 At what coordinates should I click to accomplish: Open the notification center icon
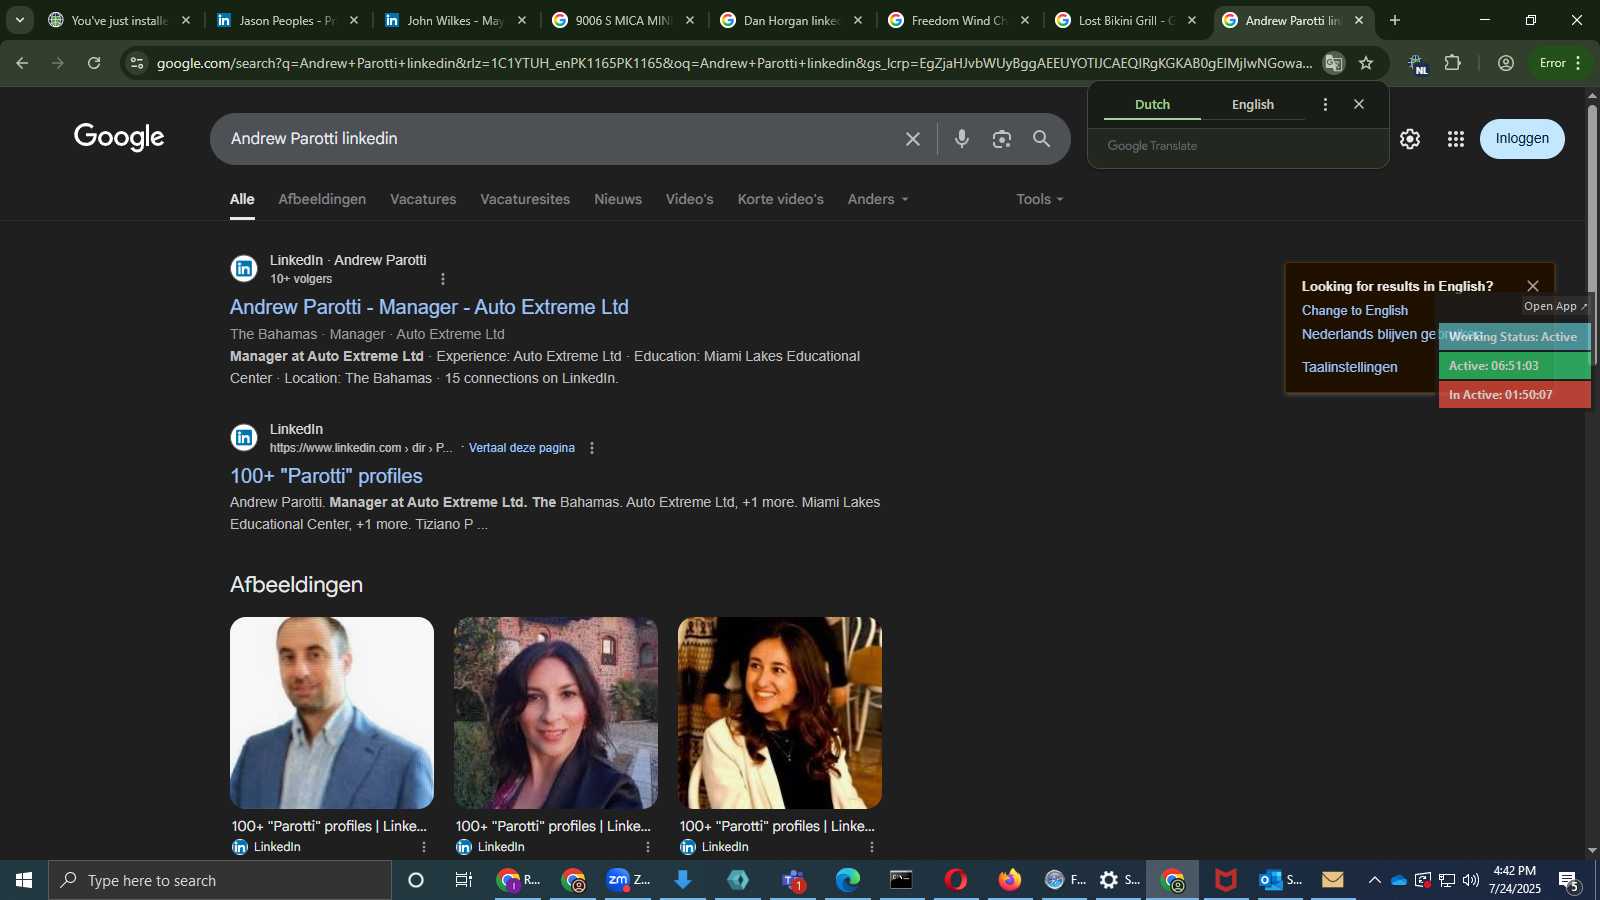coord(1569,881)
